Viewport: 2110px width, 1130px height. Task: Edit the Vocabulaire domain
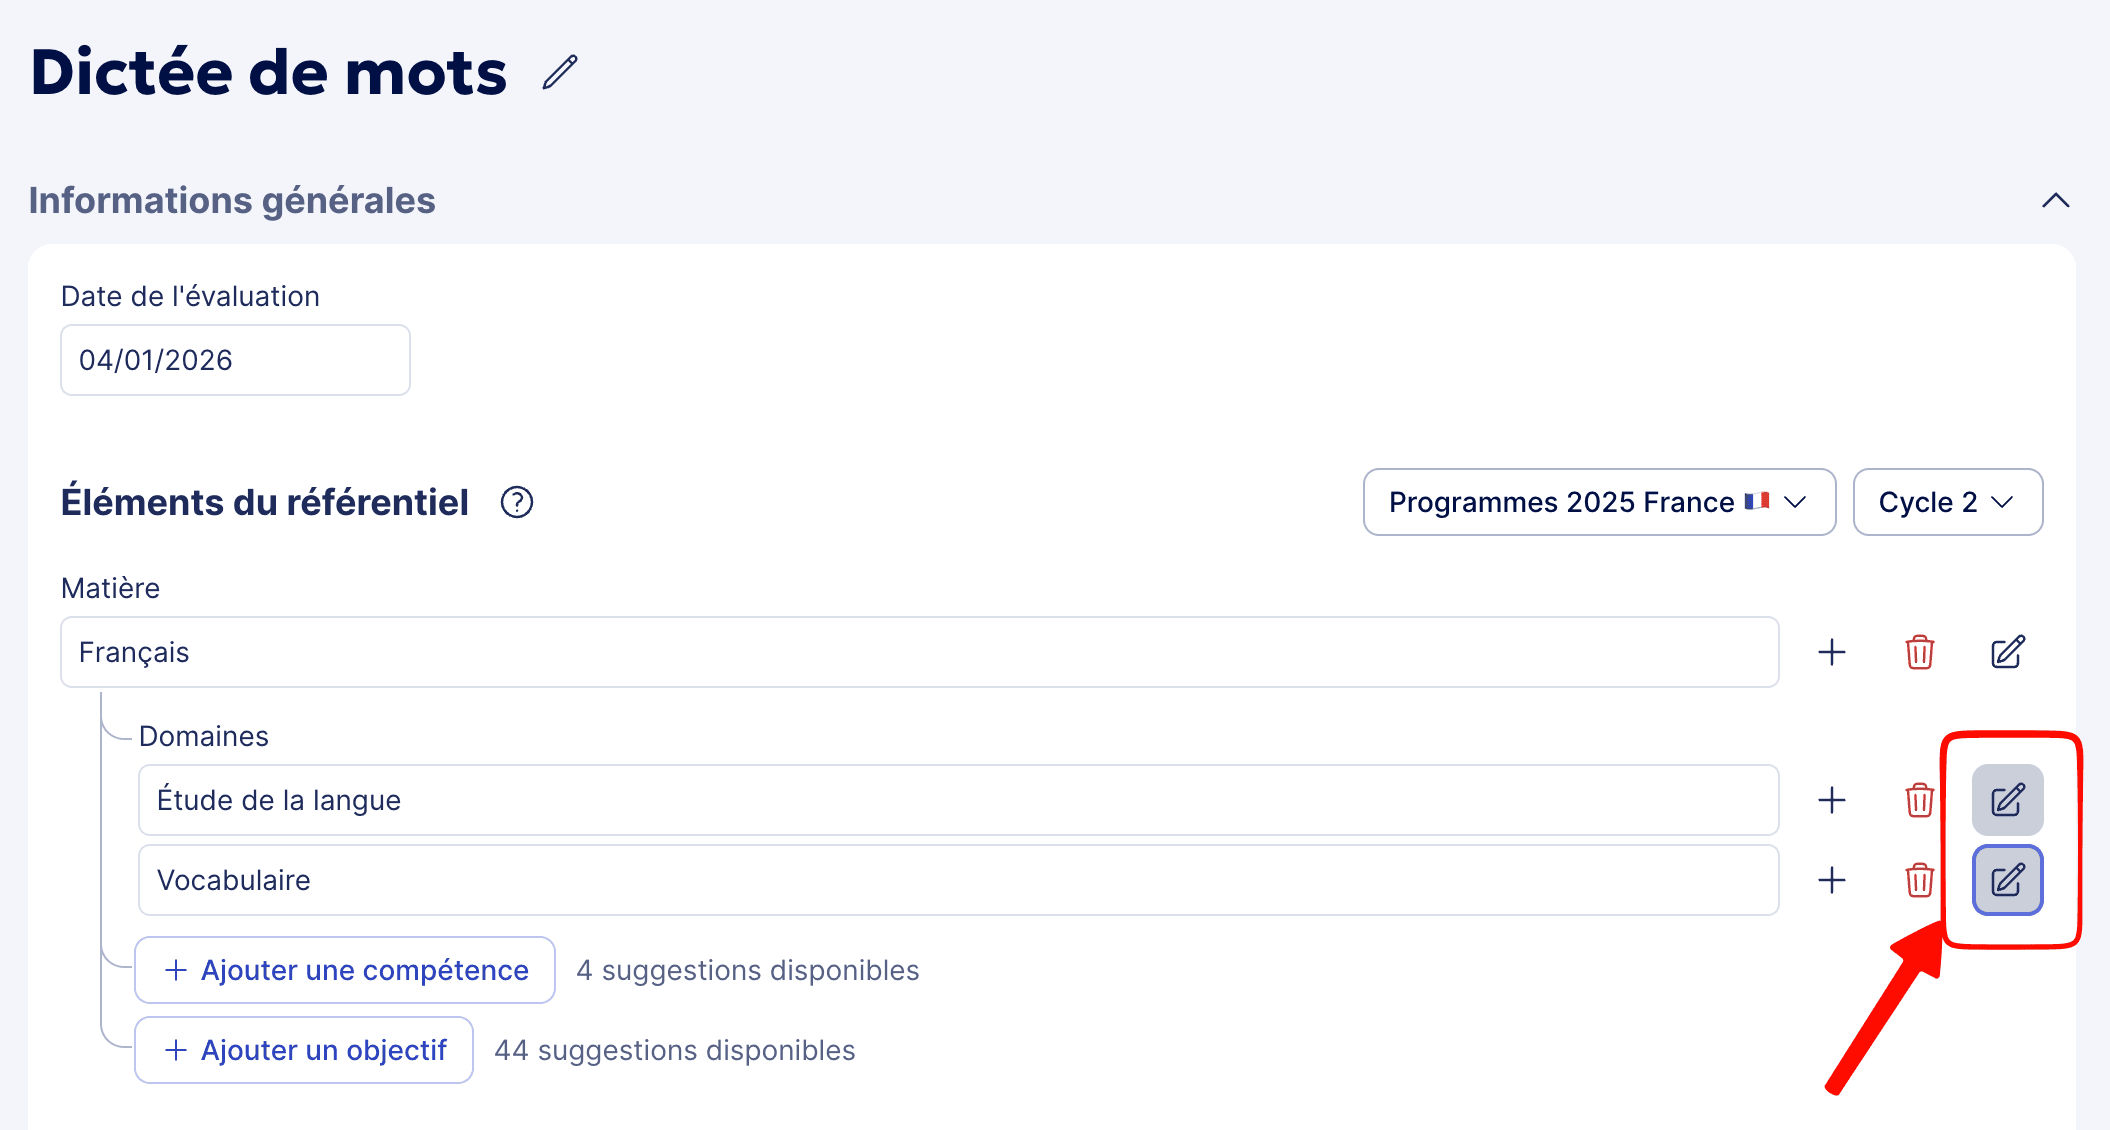pyautogui.click(x=2007, y=880)
